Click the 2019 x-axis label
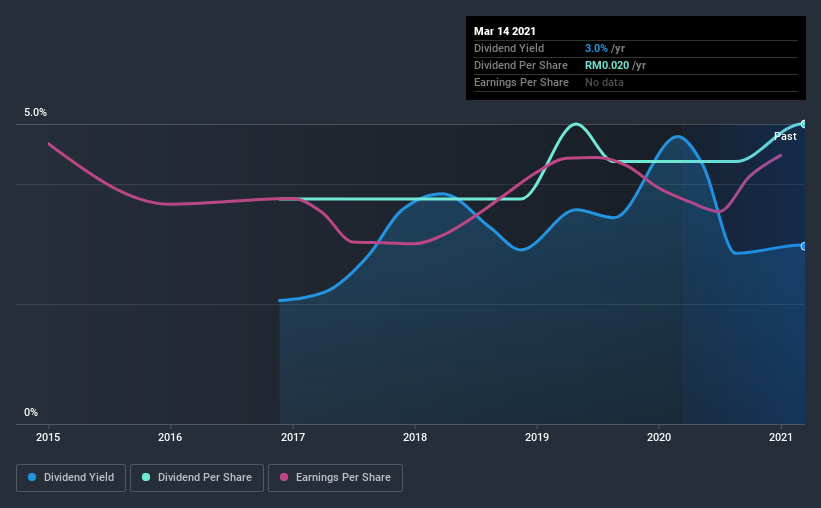The height and width of the screenshot is (508, 821). (537, 437)
